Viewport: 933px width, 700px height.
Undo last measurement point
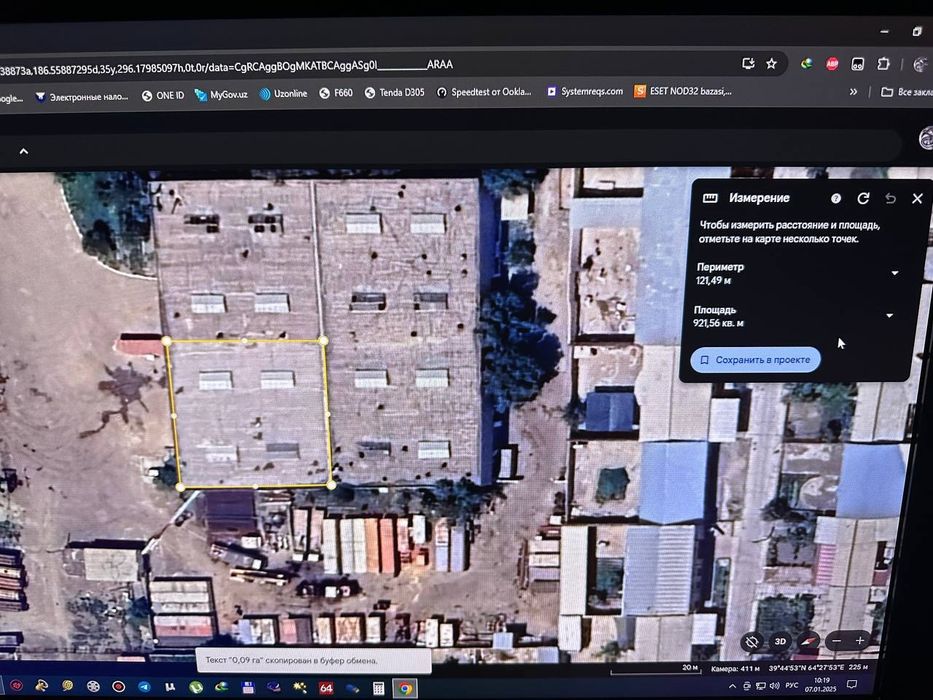coord(890,198)
